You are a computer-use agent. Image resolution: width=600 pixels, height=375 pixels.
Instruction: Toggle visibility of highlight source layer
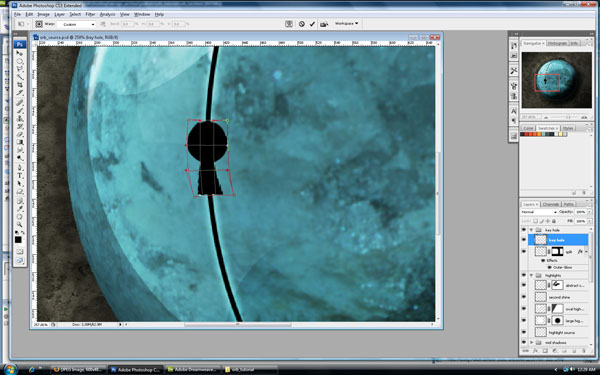(524, 332)
